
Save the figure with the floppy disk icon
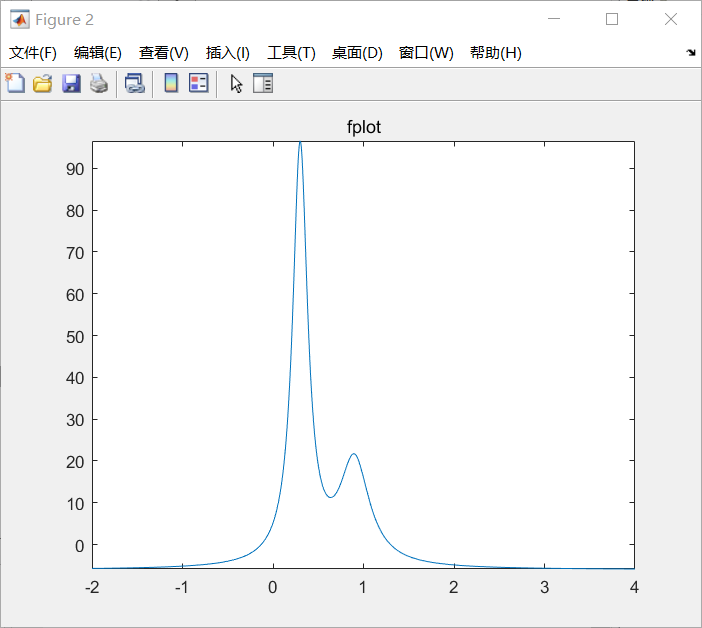pyautogui.click(x=71, y=84)
